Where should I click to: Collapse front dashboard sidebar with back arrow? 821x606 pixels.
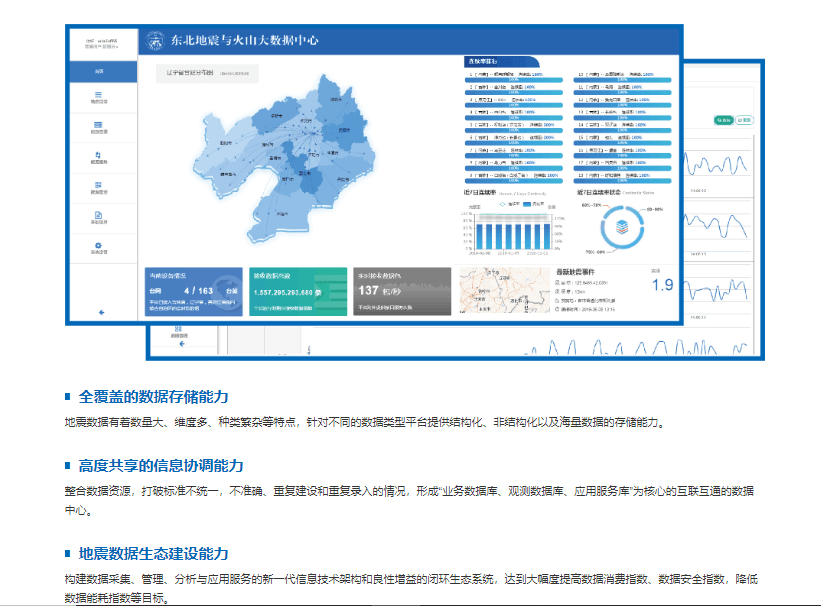pyautogui.click(x=102, y=312)
